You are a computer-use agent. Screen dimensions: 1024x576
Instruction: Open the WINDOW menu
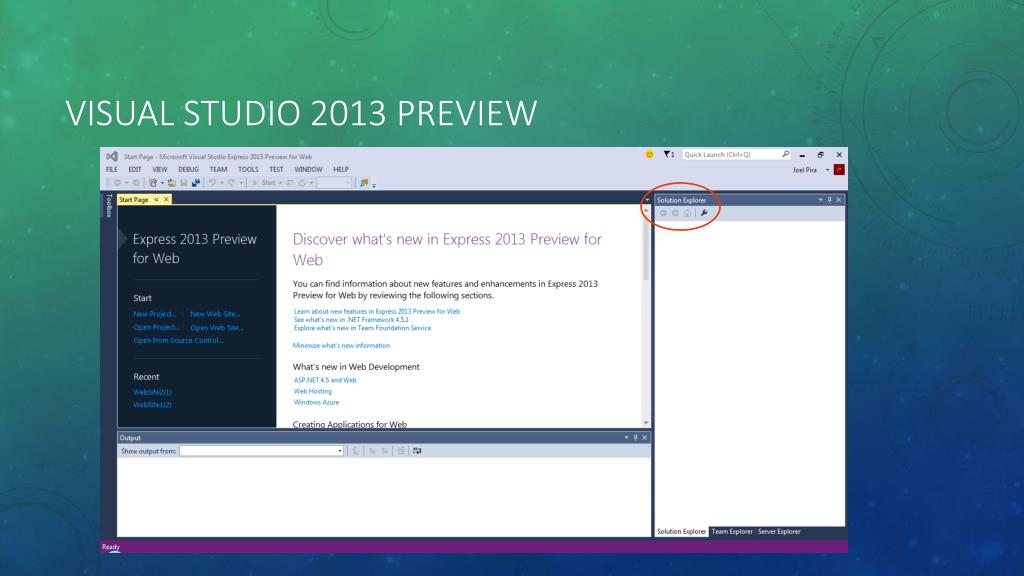pyautogui.click(x=308, y=169)
